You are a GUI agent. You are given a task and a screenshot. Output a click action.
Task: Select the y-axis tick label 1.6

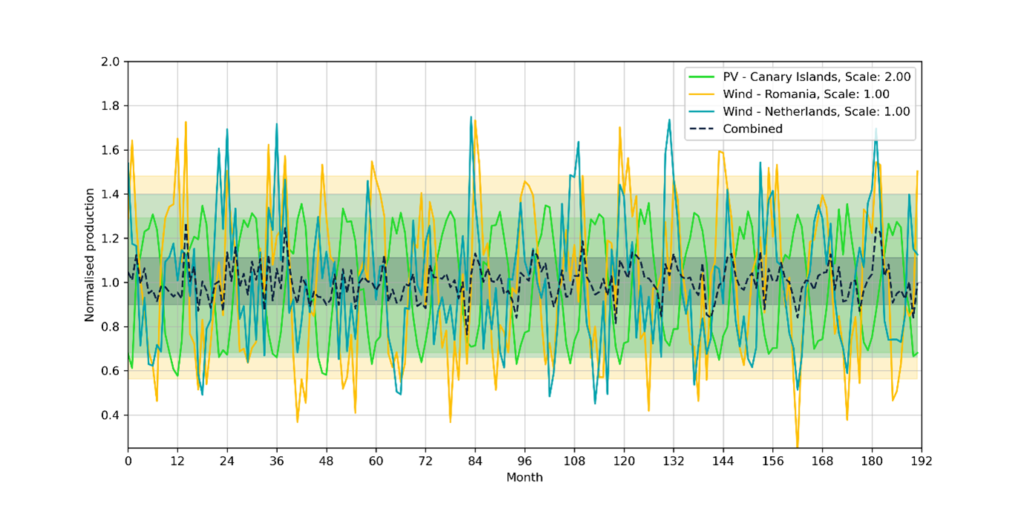(x=110, y=150)
